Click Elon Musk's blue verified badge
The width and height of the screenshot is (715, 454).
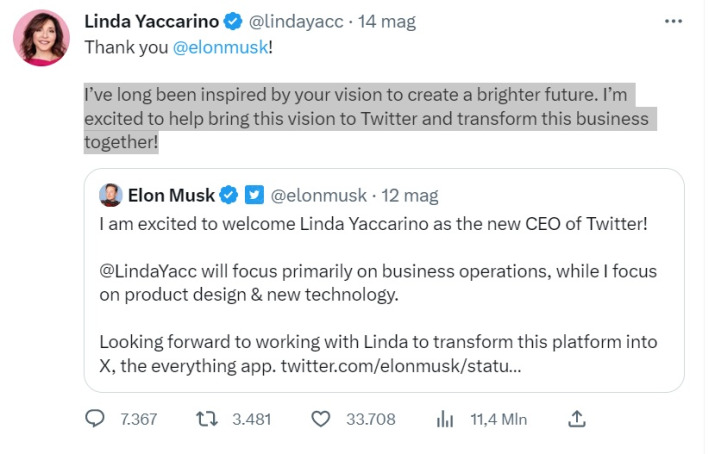point(229,195)
